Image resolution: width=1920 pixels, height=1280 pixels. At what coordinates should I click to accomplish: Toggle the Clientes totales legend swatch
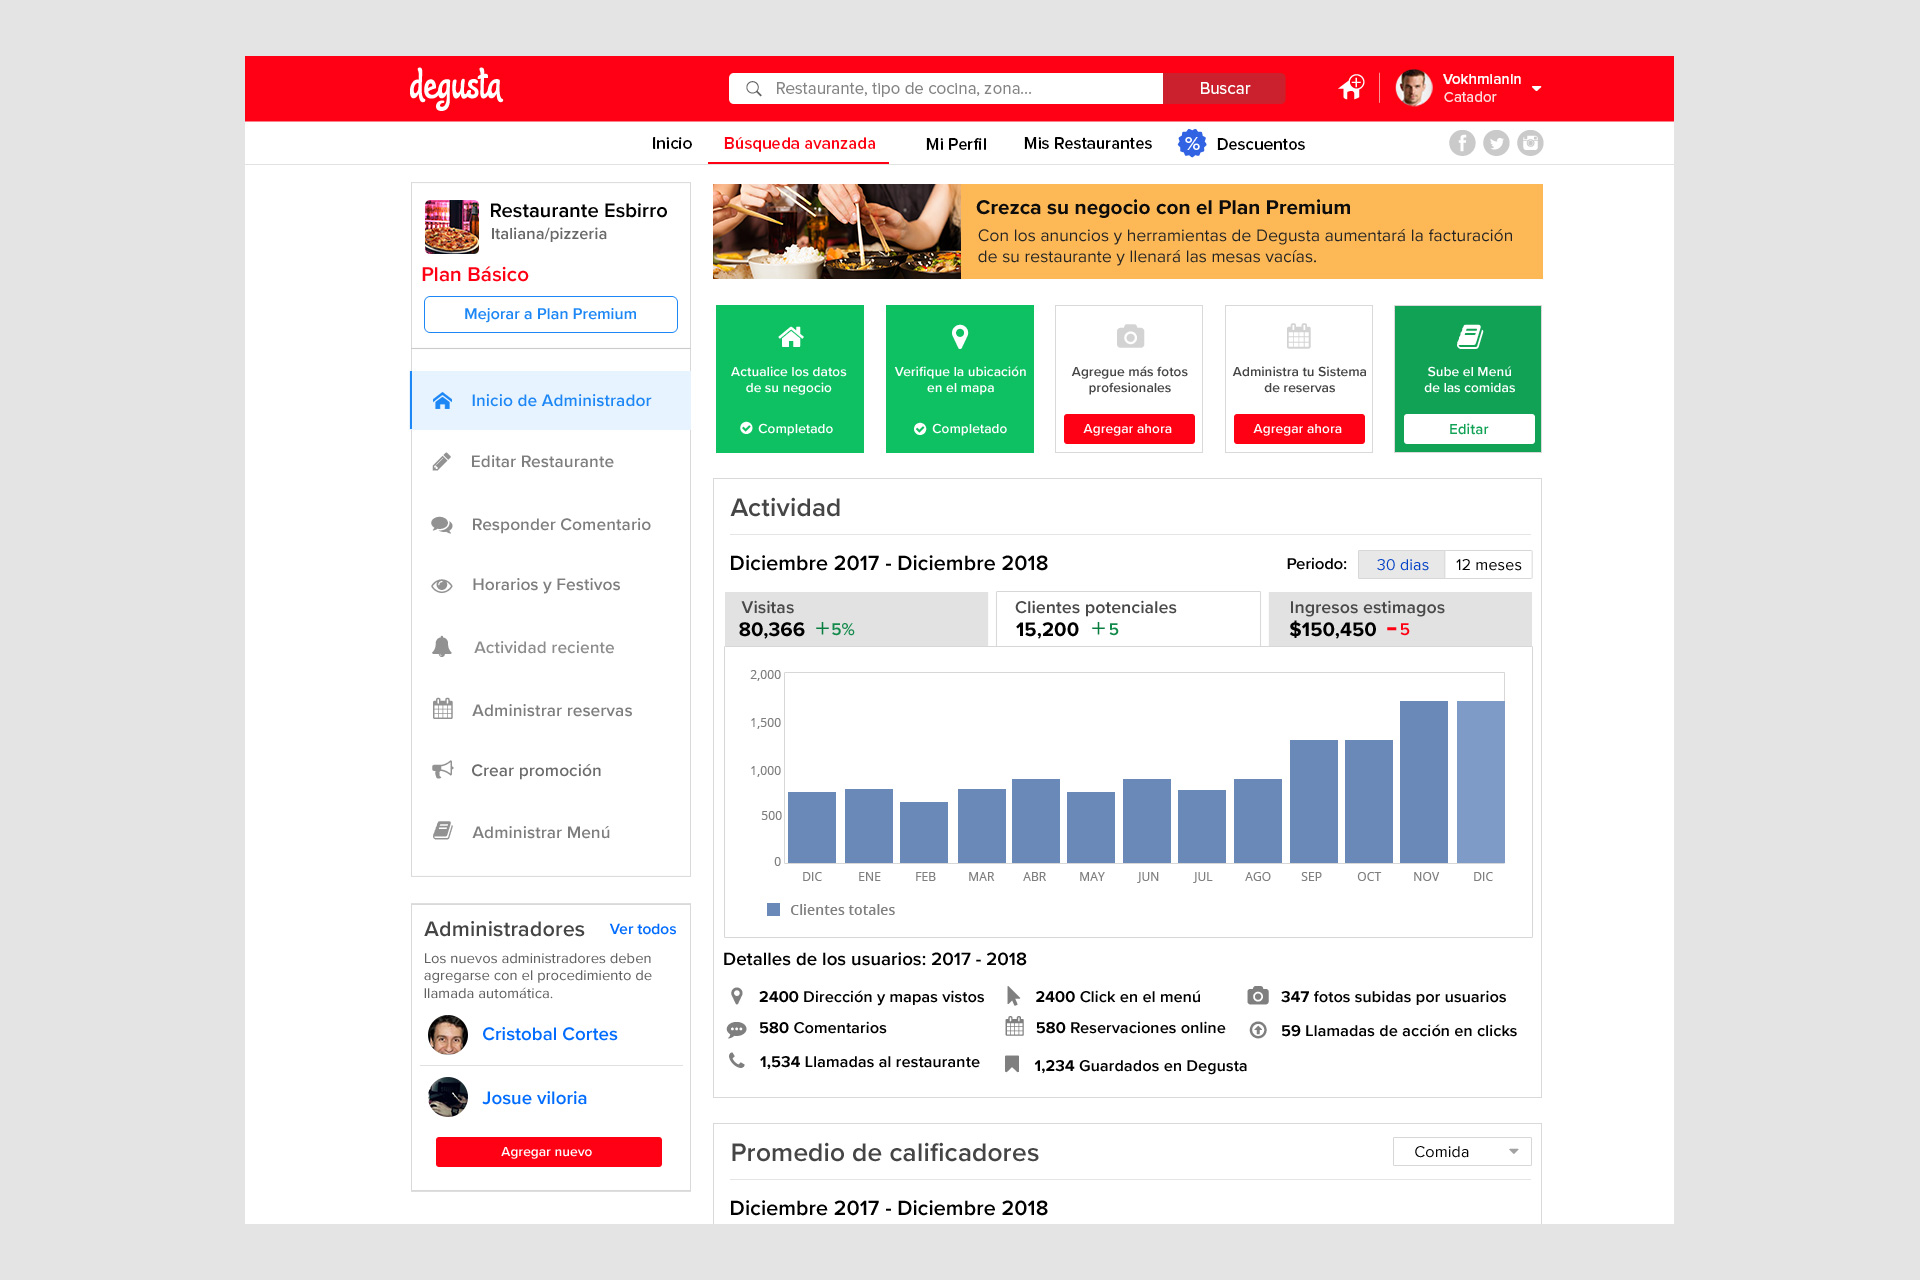pos(773,910)
